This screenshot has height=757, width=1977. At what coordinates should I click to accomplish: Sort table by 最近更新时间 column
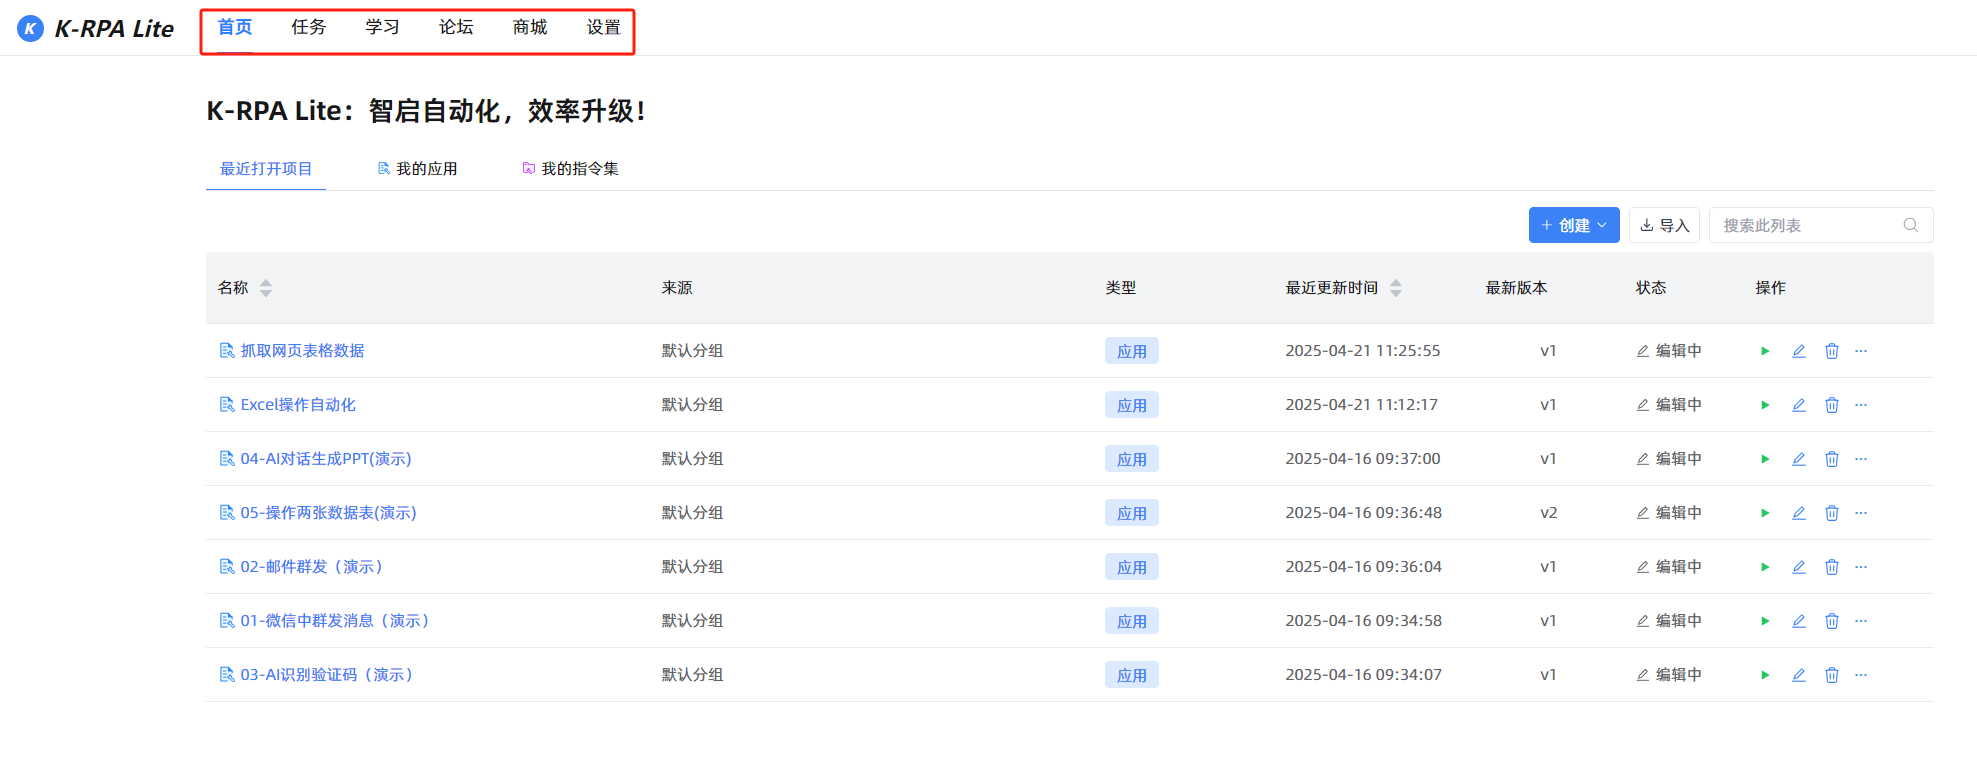(1395, 288)
